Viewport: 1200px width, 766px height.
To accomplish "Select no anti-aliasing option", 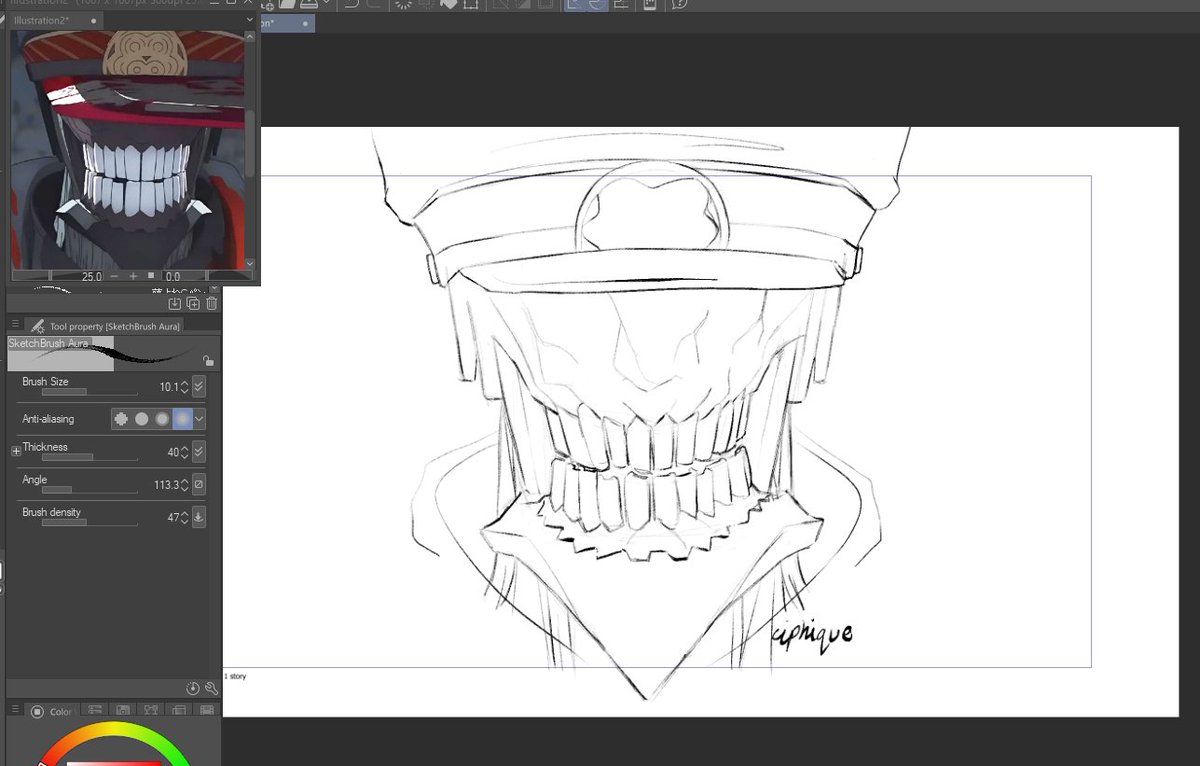I will [x=122, y=419].
